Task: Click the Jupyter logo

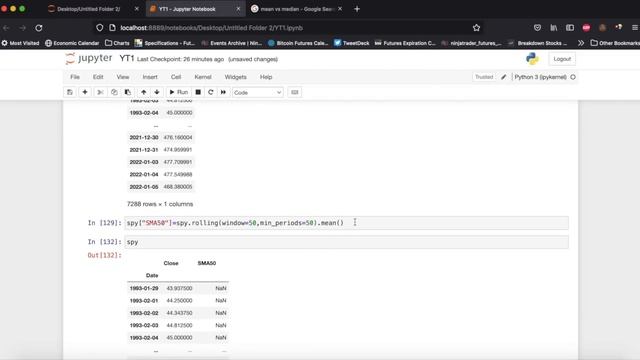Action: point(89,58)
